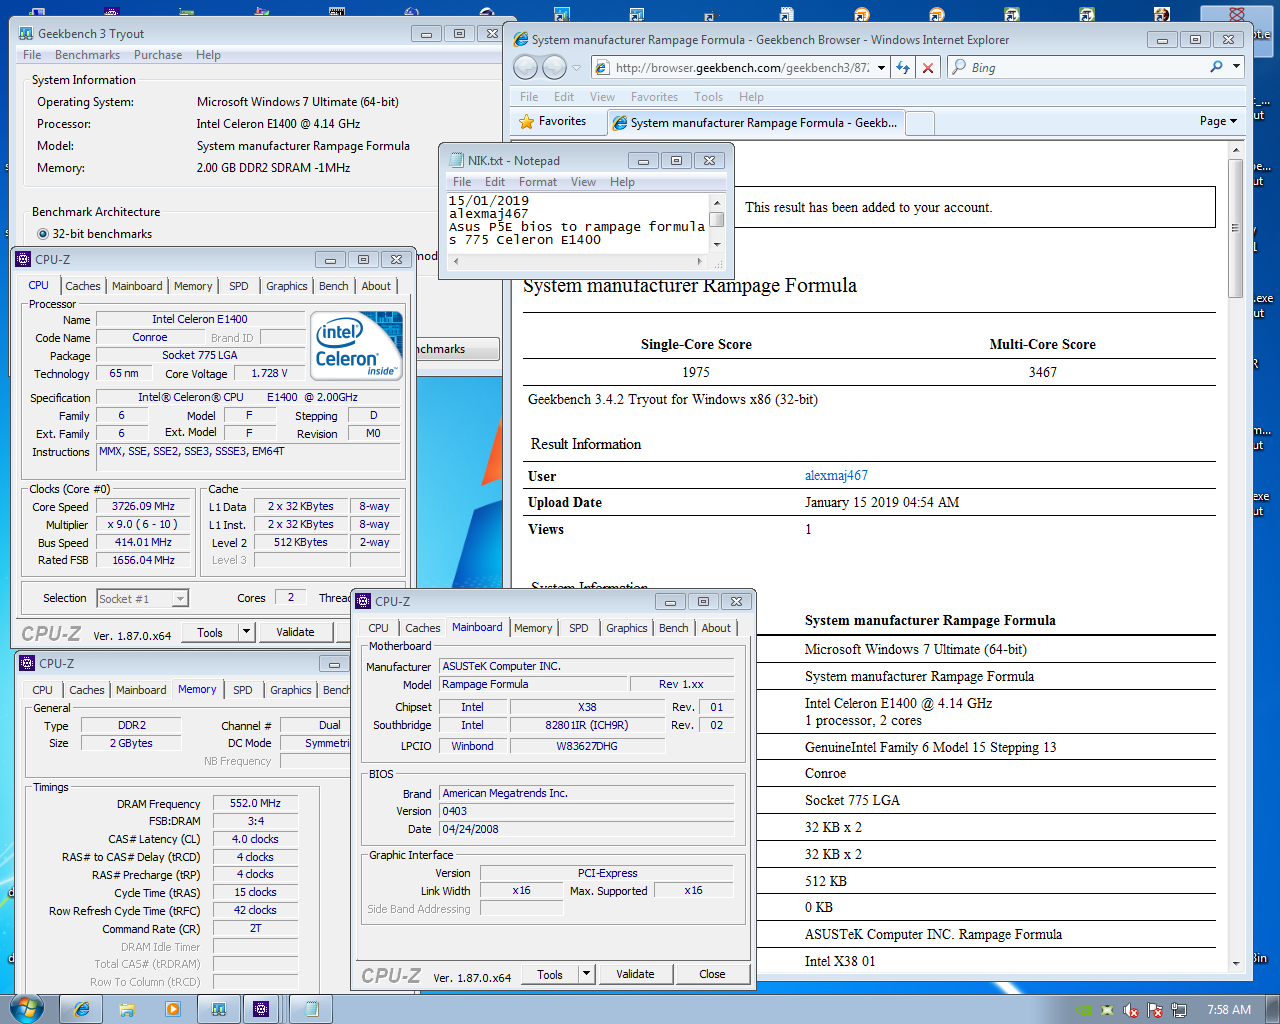Open the search provider dropdown arrow
Screen dimensions: 1280x1024
(x=1236, y=67)
